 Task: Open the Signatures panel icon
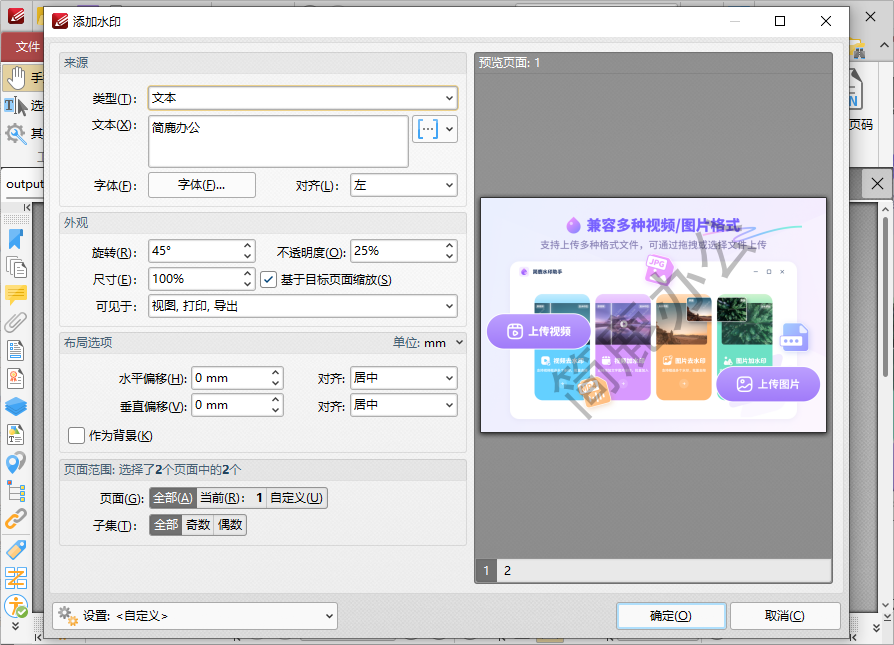click(x=16, y=378)
